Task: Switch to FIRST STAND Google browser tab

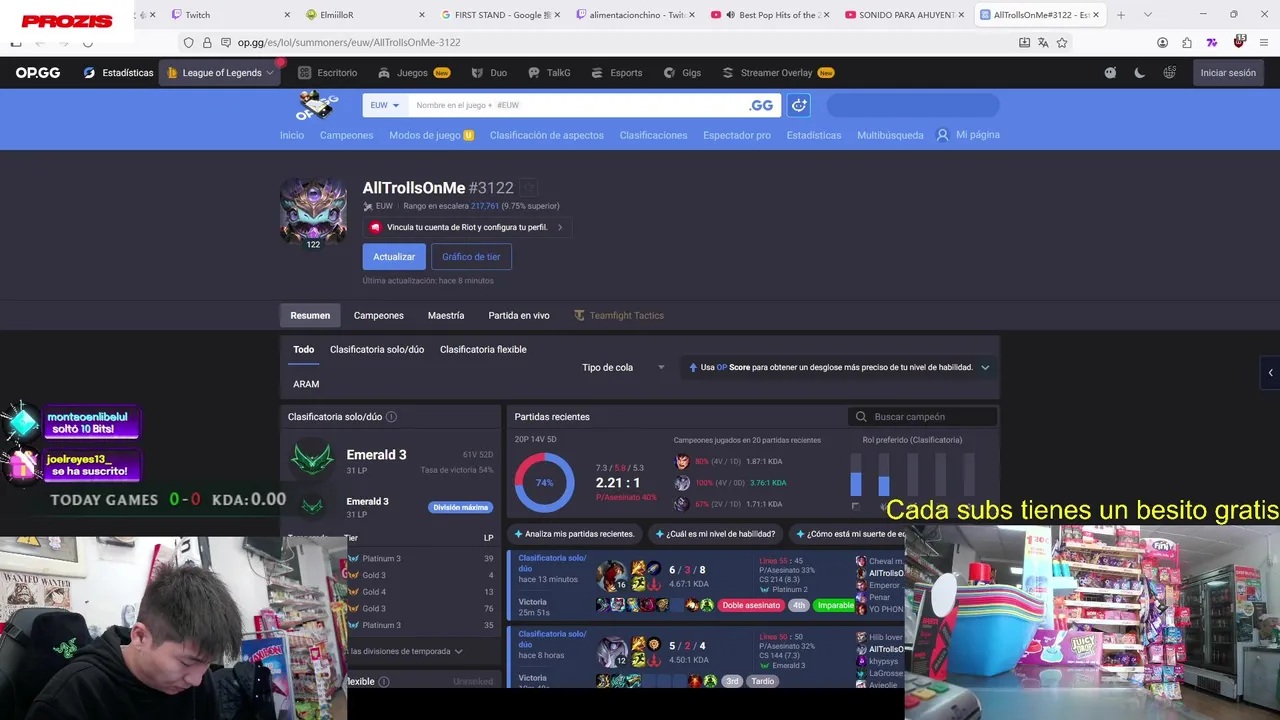Action: point(498,15)
